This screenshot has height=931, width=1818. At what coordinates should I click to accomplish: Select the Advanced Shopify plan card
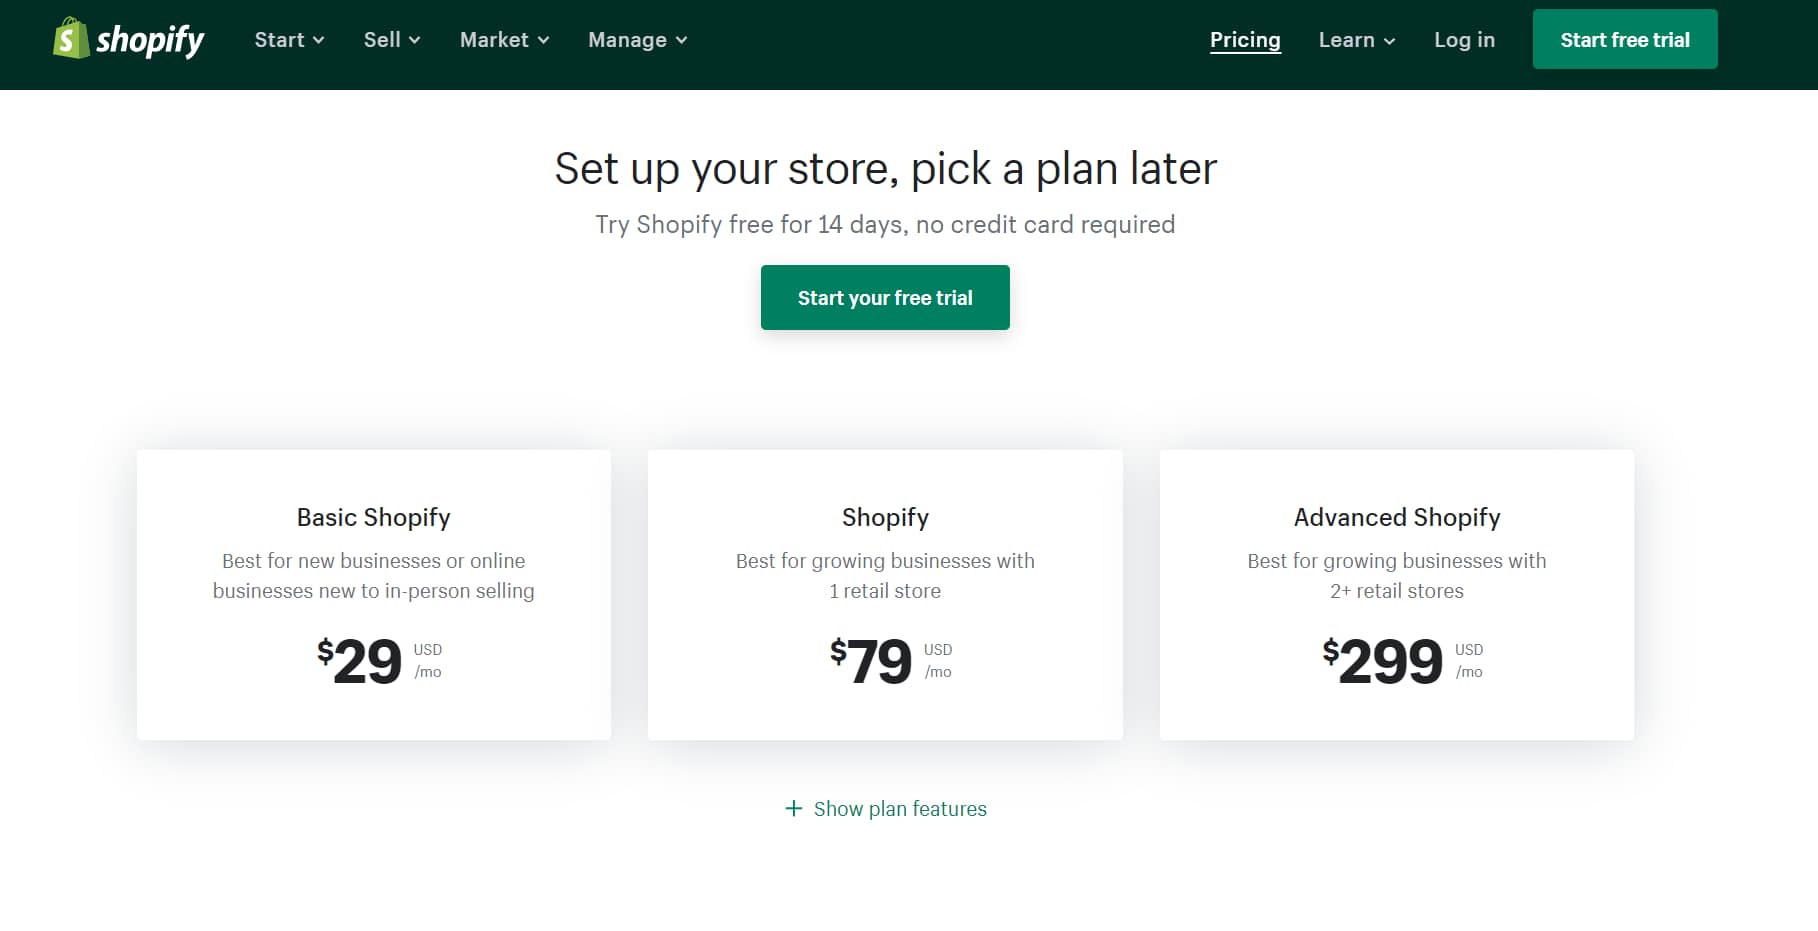[x=1396, y=595]
